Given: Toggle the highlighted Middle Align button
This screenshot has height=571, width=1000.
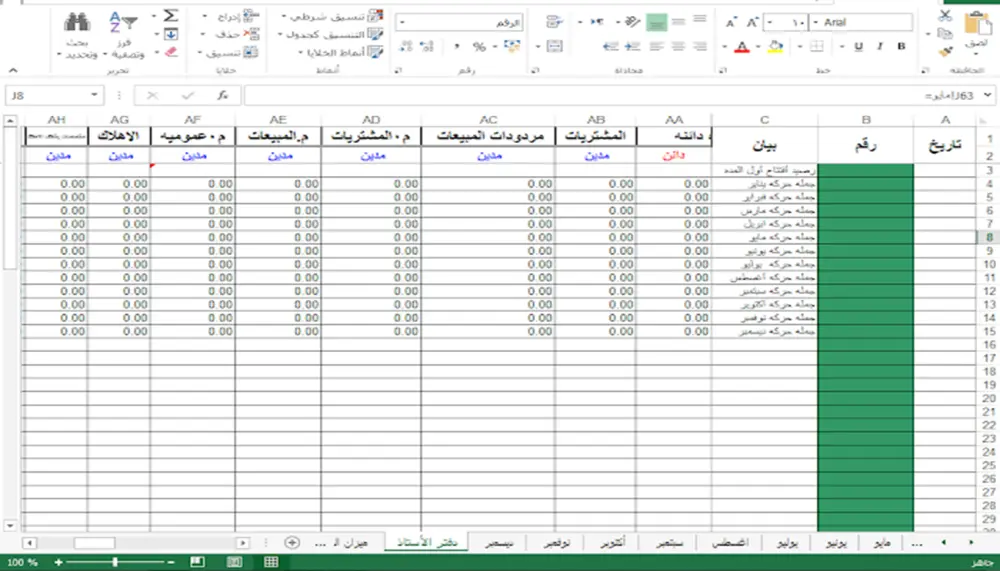Looking at the screenshot, I should [656, 22].
